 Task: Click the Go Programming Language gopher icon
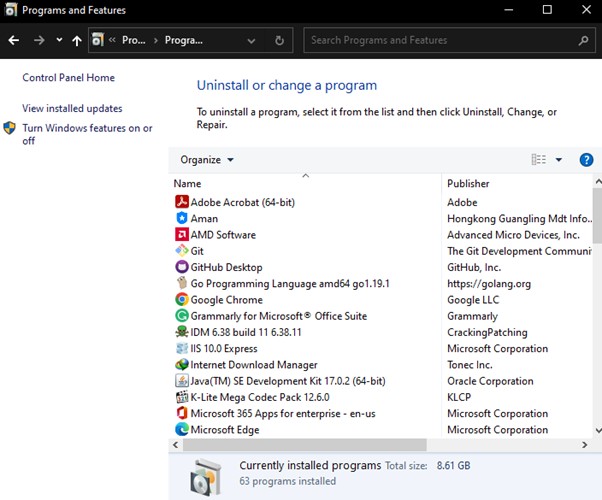pyautogui.click(x=182, y=283)
